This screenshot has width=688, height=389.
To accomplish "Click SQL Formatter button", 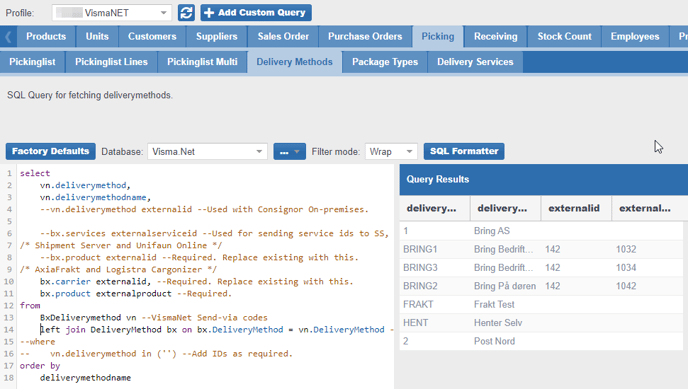I will click(x=464, y=151).
